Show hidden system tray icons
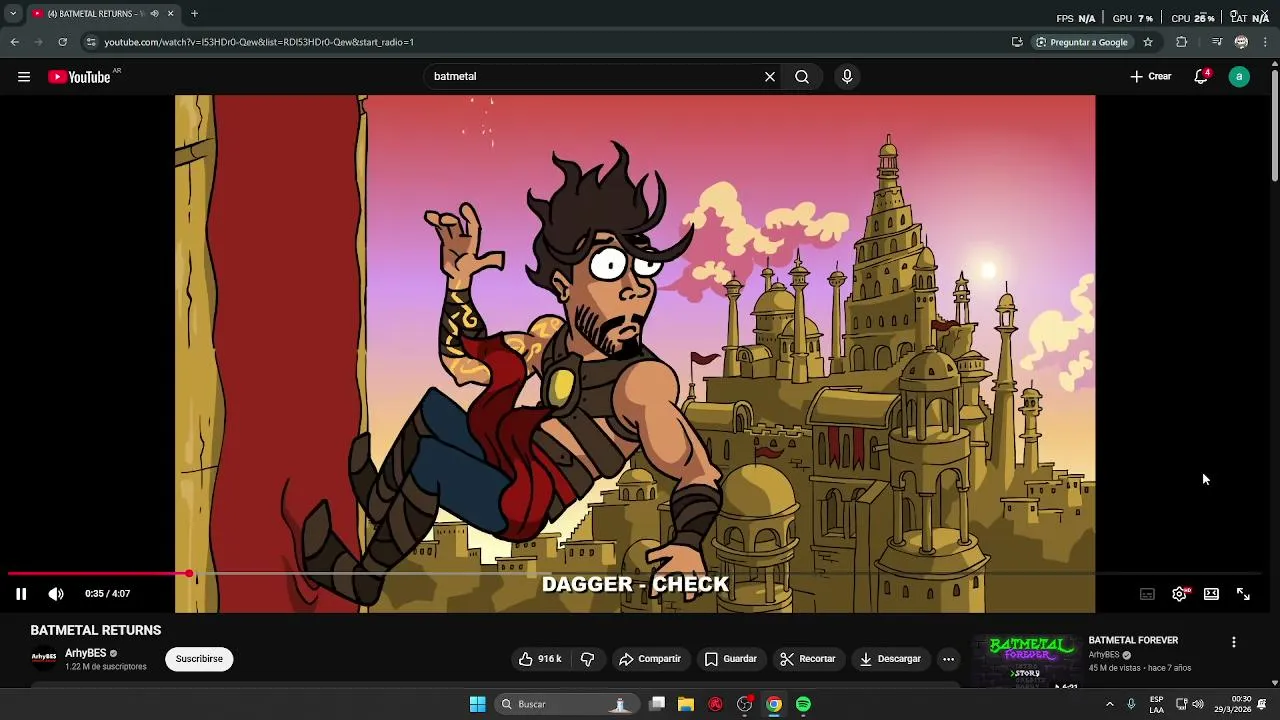 coord(1109,704)
